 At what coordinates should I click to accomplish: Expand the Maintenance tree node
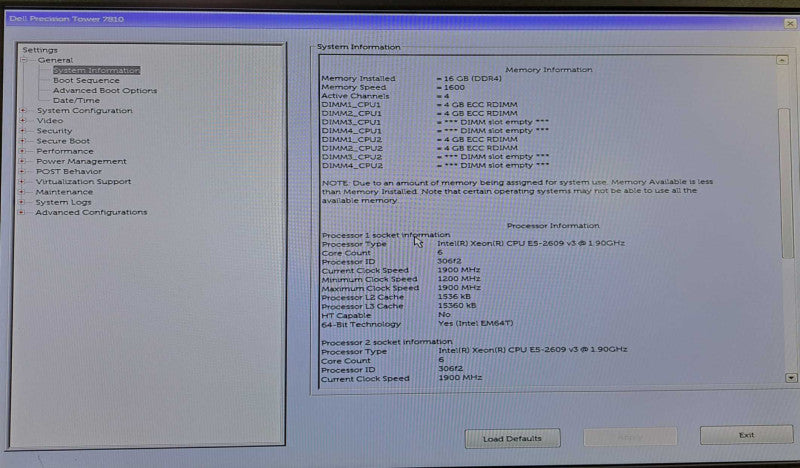point(21,192)
